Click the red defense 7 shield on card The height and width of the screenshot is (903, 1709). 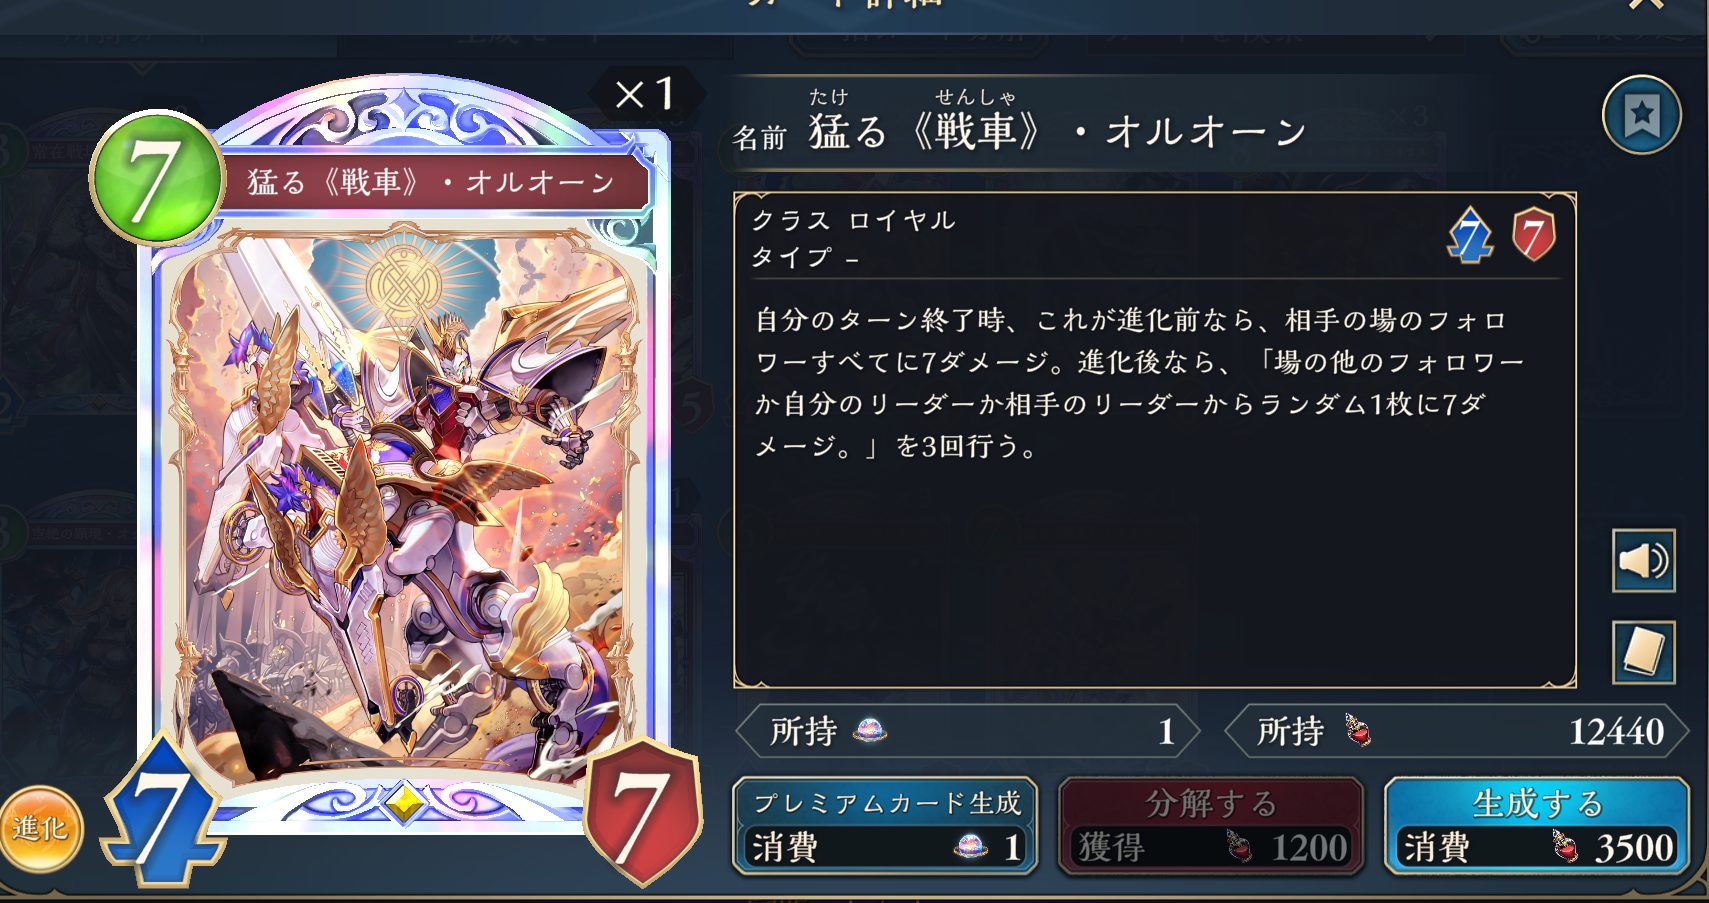pyautogui.click(x=642, y=812)
